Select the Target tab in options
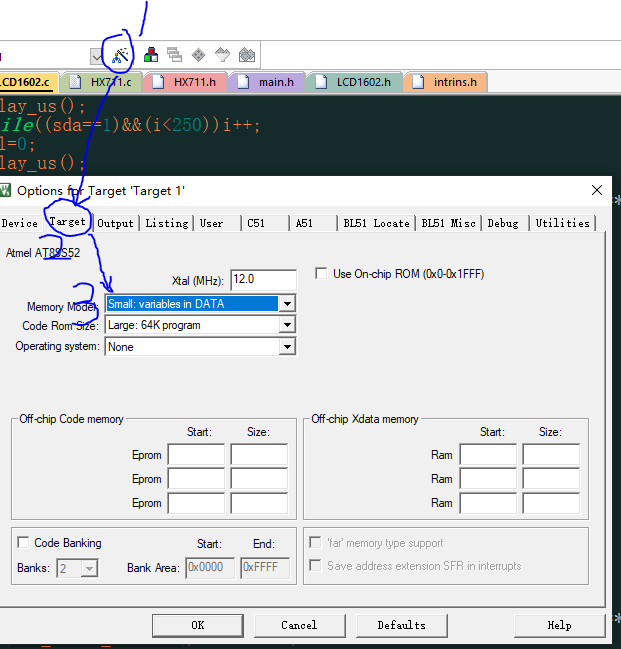This screenshot has width=621, height=649. 67,222
